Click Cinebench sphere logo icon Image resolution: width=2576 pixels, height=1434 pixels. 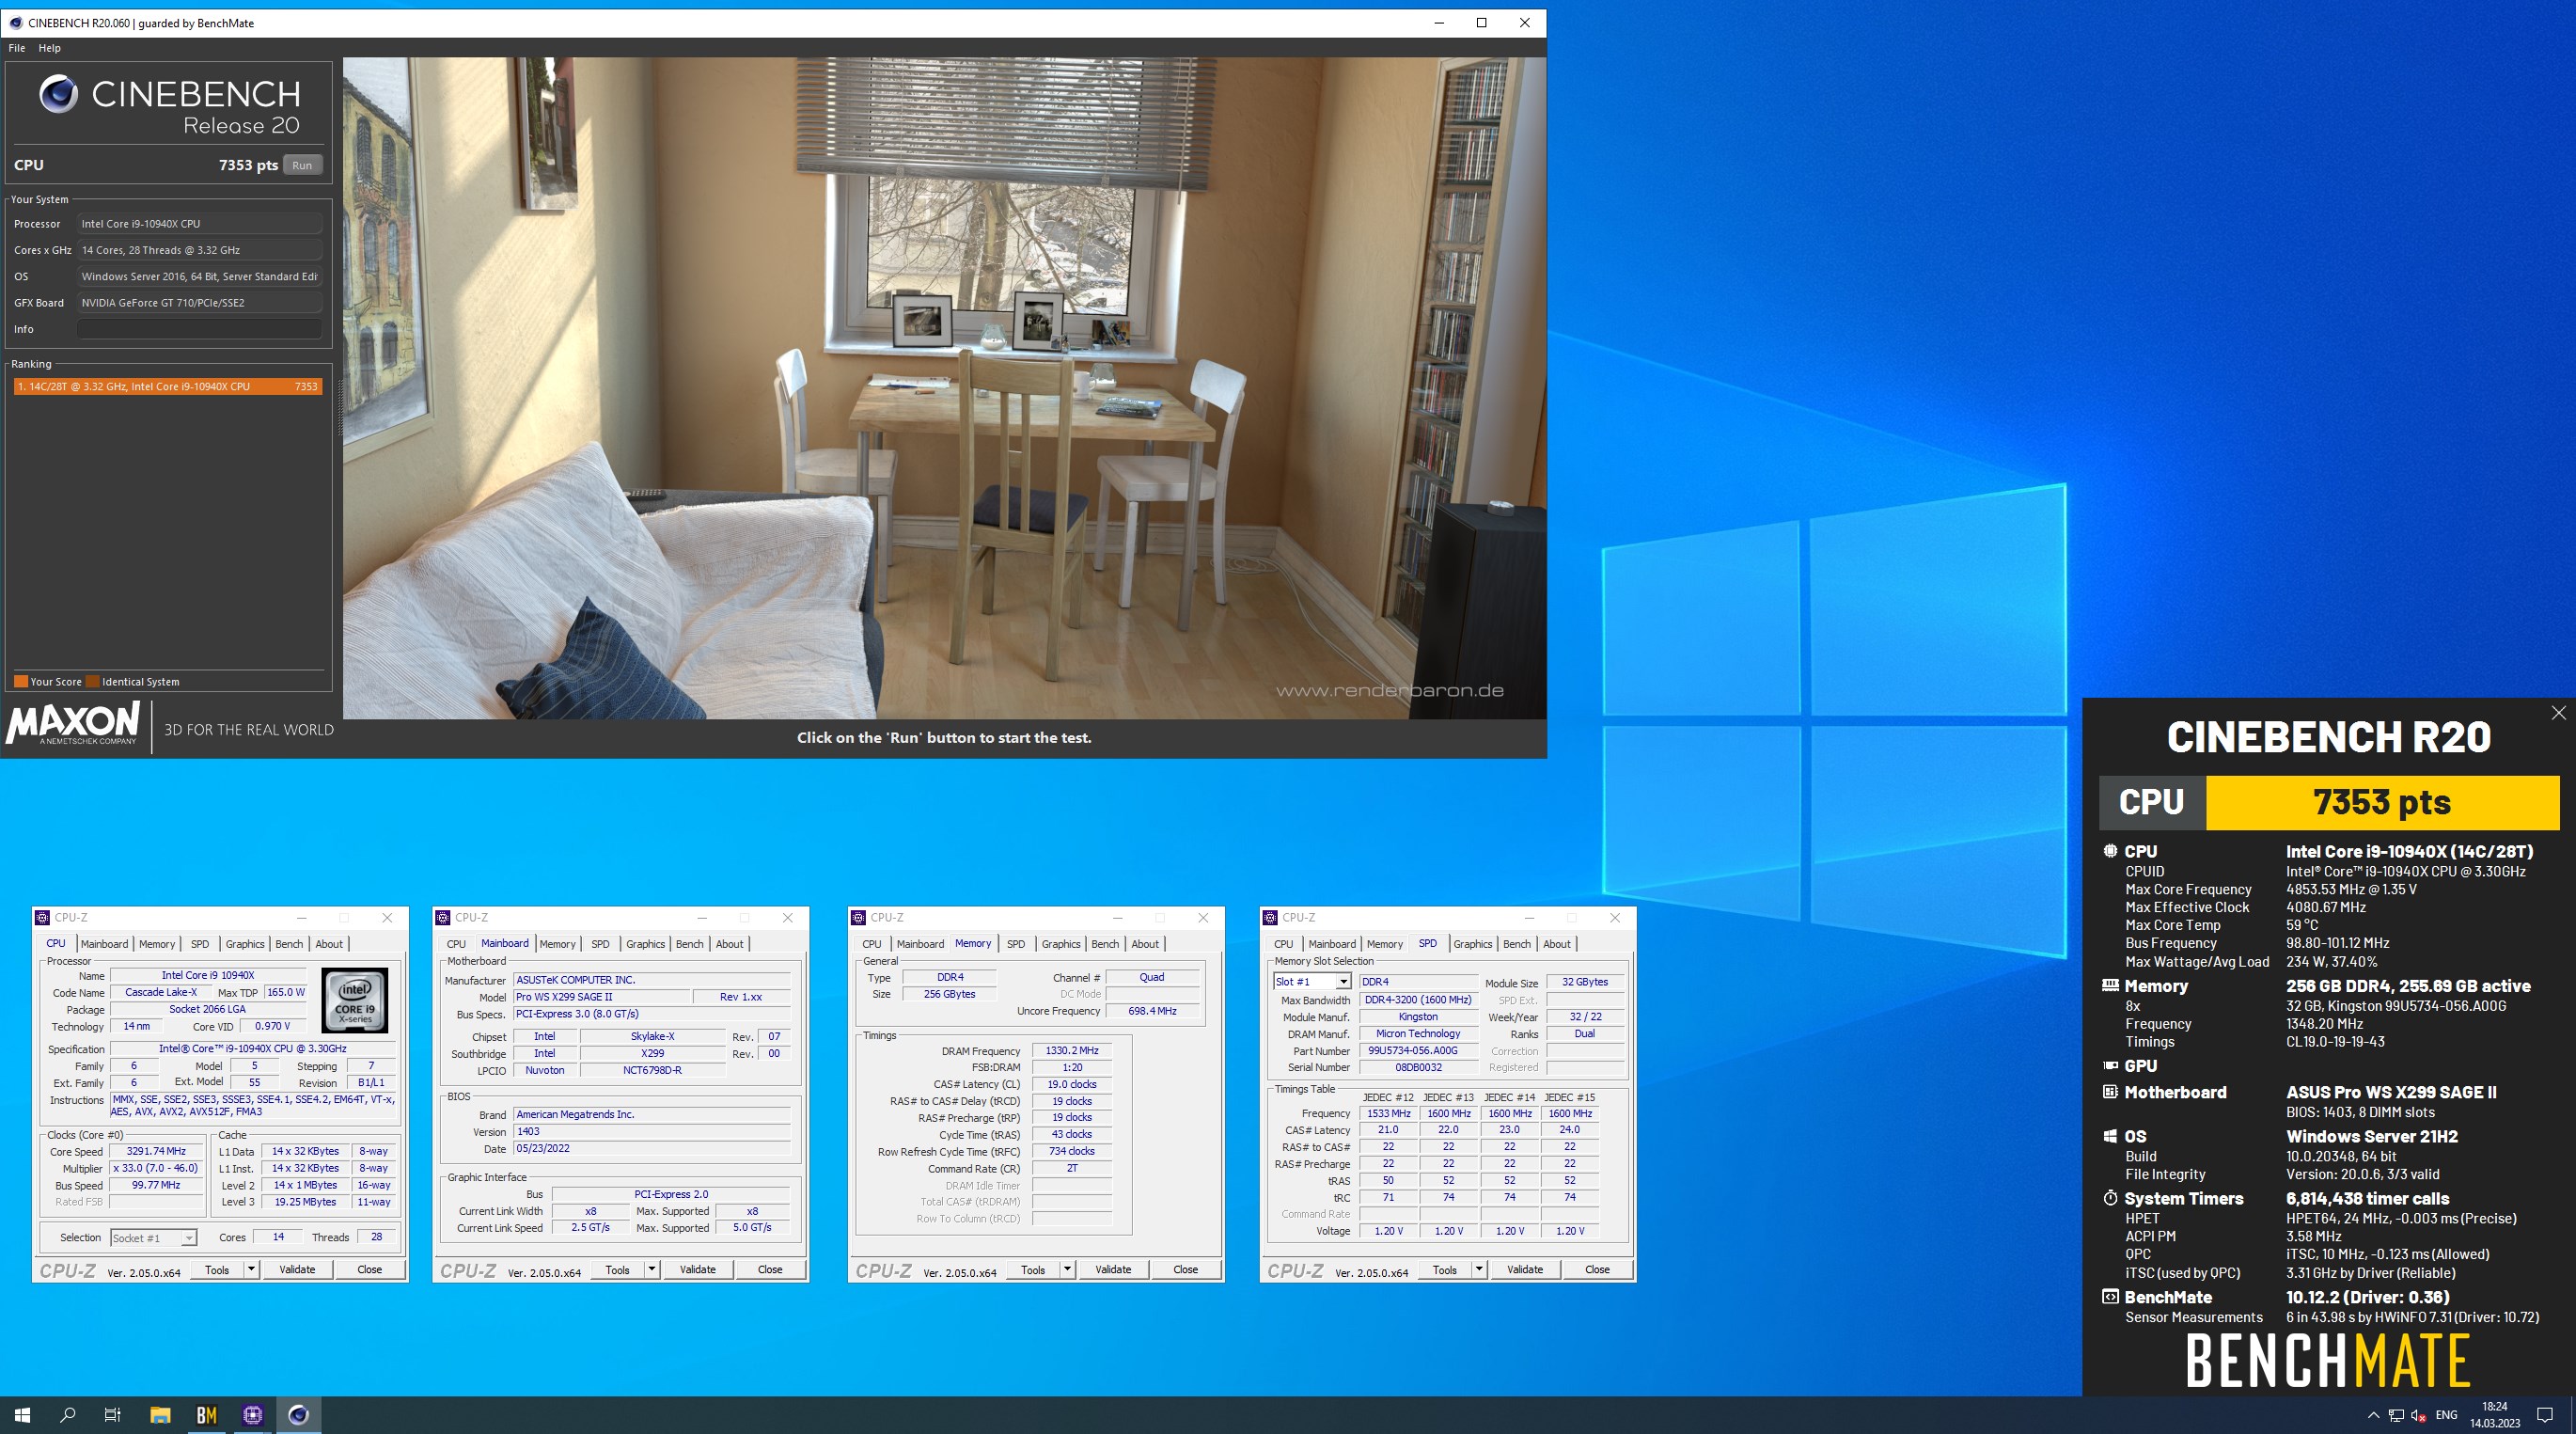click(58, 94)
